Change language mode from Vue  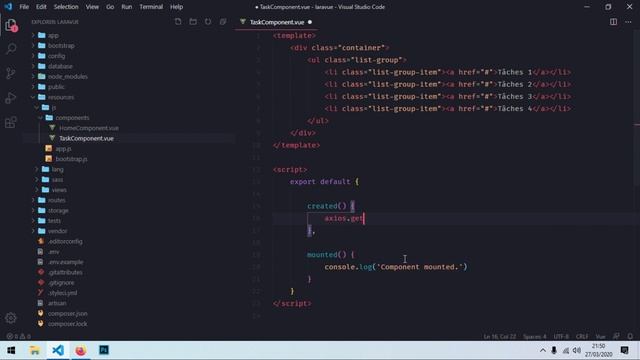point(600,336)
